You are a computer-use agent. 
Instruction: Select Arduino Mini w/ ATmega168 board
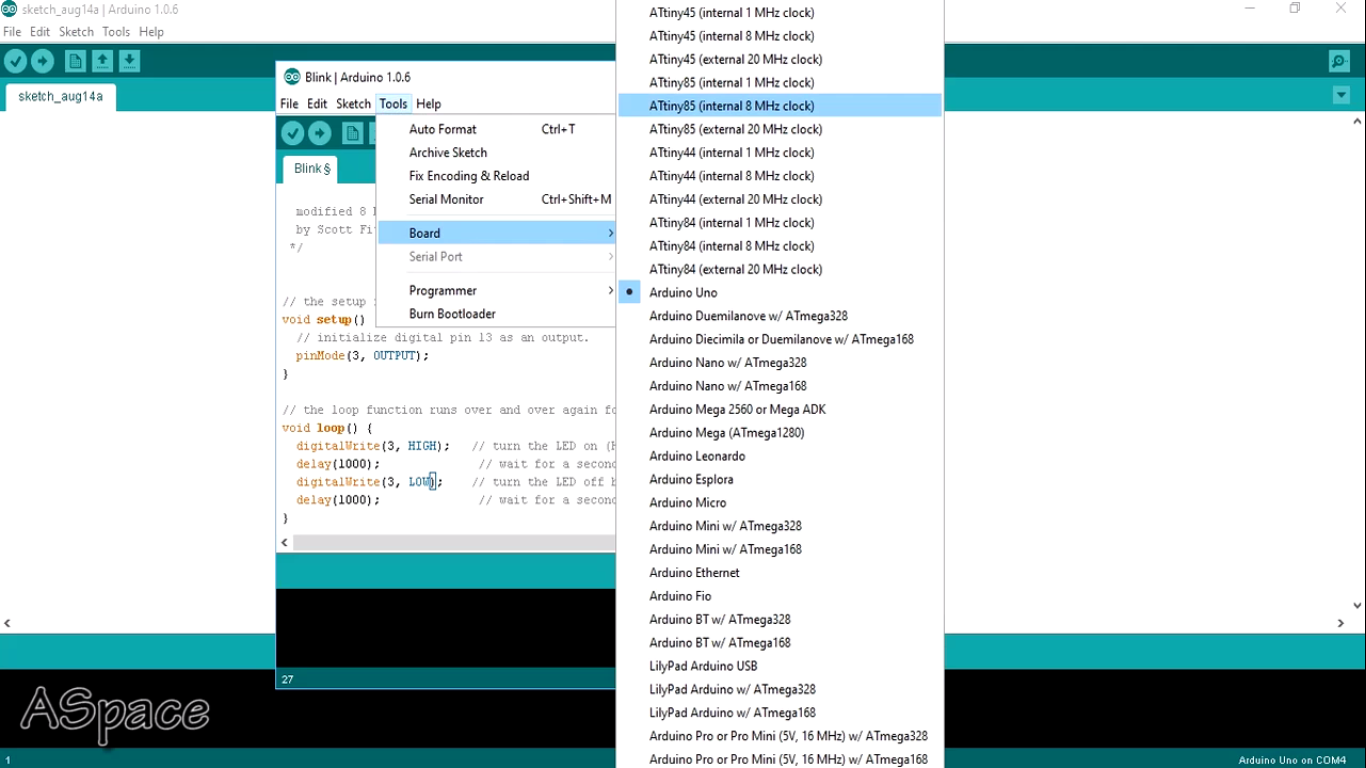click(x=780, y=549)
